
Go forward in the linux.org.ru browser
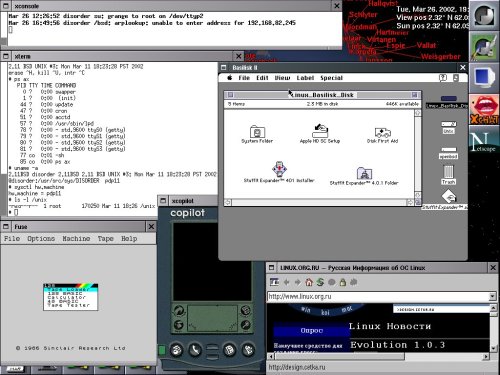click(297, 282)
